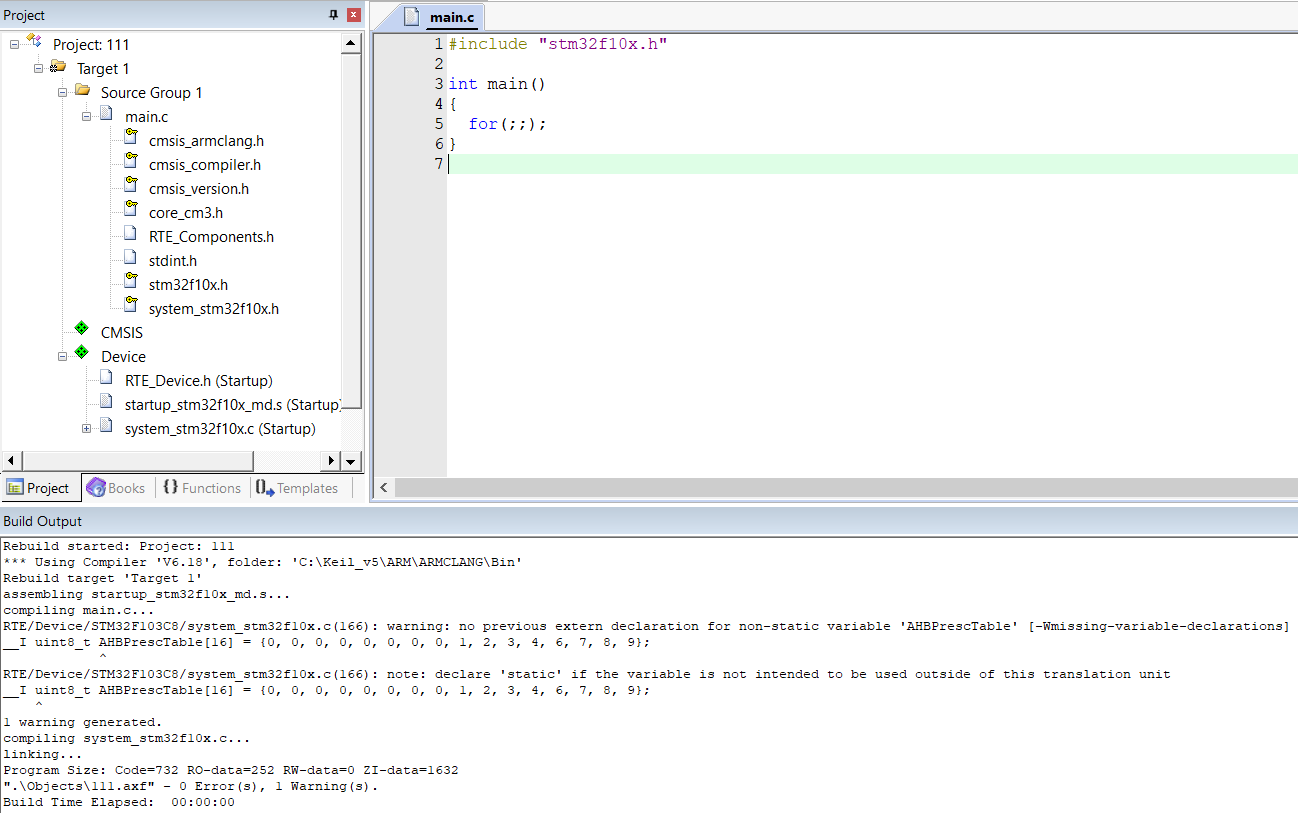This screenshot has width=1298, height=813.
Task: Select the main.c file icon in tree
Action: coord(106,116)
